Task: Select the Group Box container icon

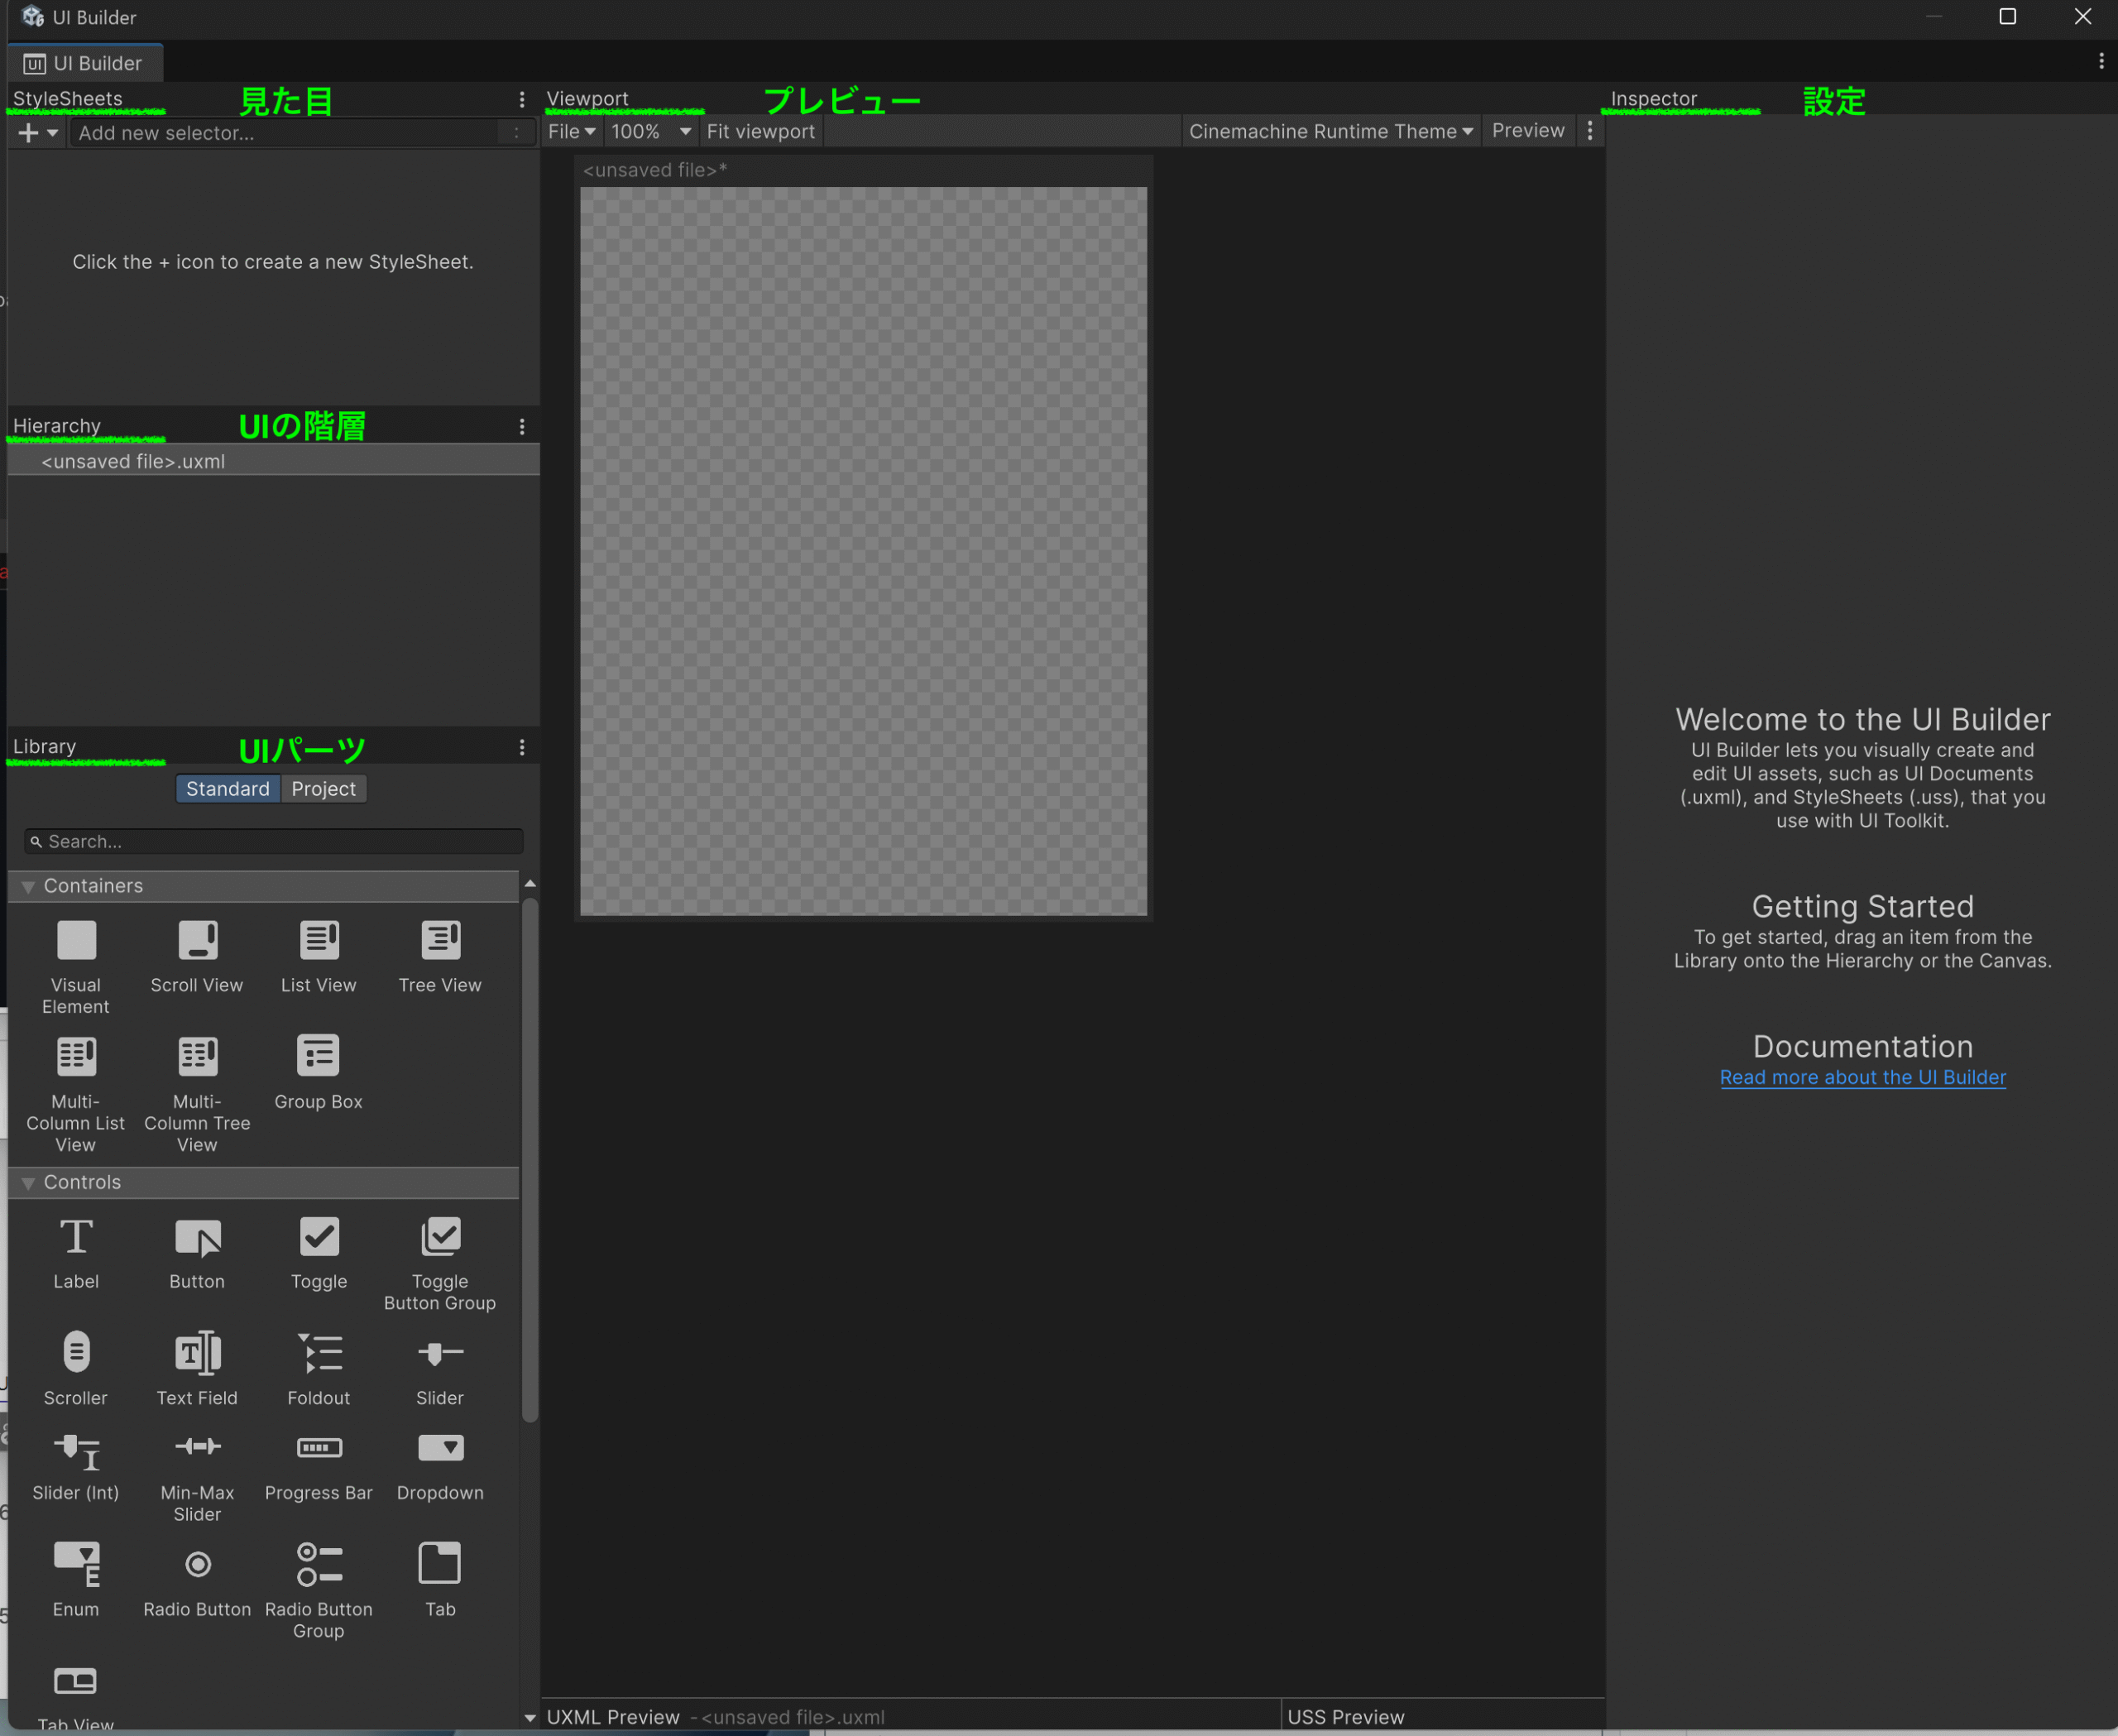Action: (x=319, y=1056)
